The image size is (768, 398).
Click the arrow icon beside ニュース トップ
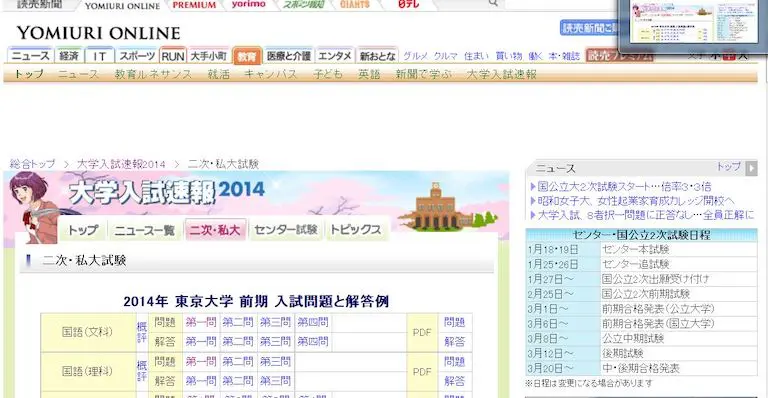pos(751,168)
